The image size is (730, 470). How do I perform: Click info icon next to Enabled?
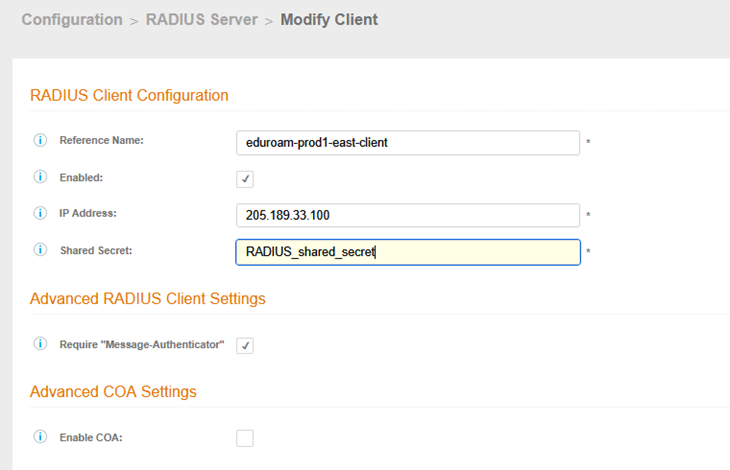[x=41, y=177]
